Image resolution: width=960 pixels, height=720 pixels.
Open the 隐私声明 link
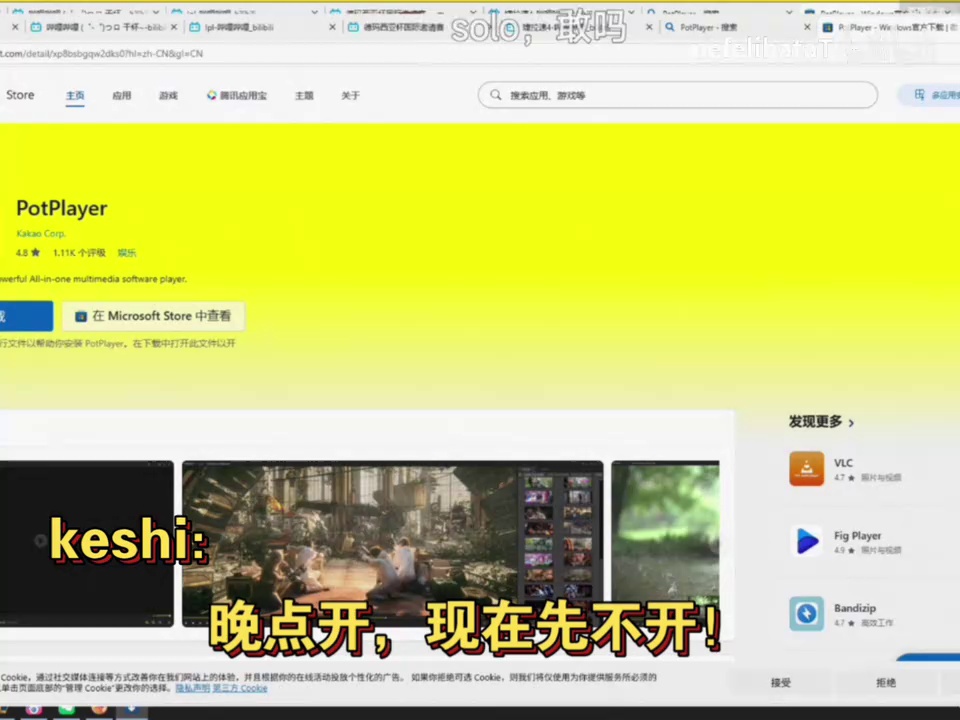(193, 688)
